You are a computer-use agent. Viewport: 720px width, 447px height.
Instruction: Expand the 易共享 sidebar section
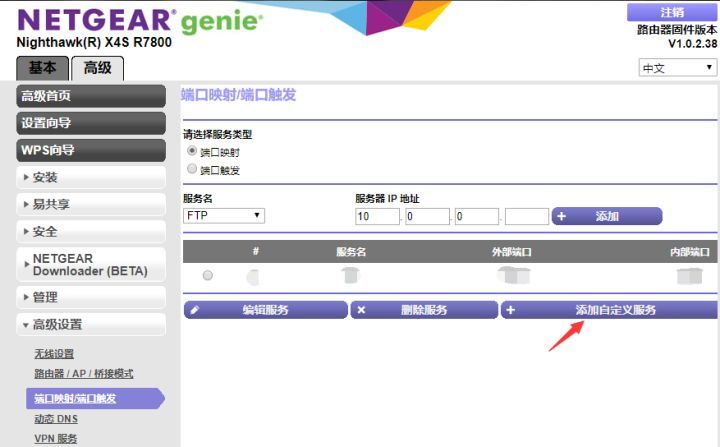point(92,204)
